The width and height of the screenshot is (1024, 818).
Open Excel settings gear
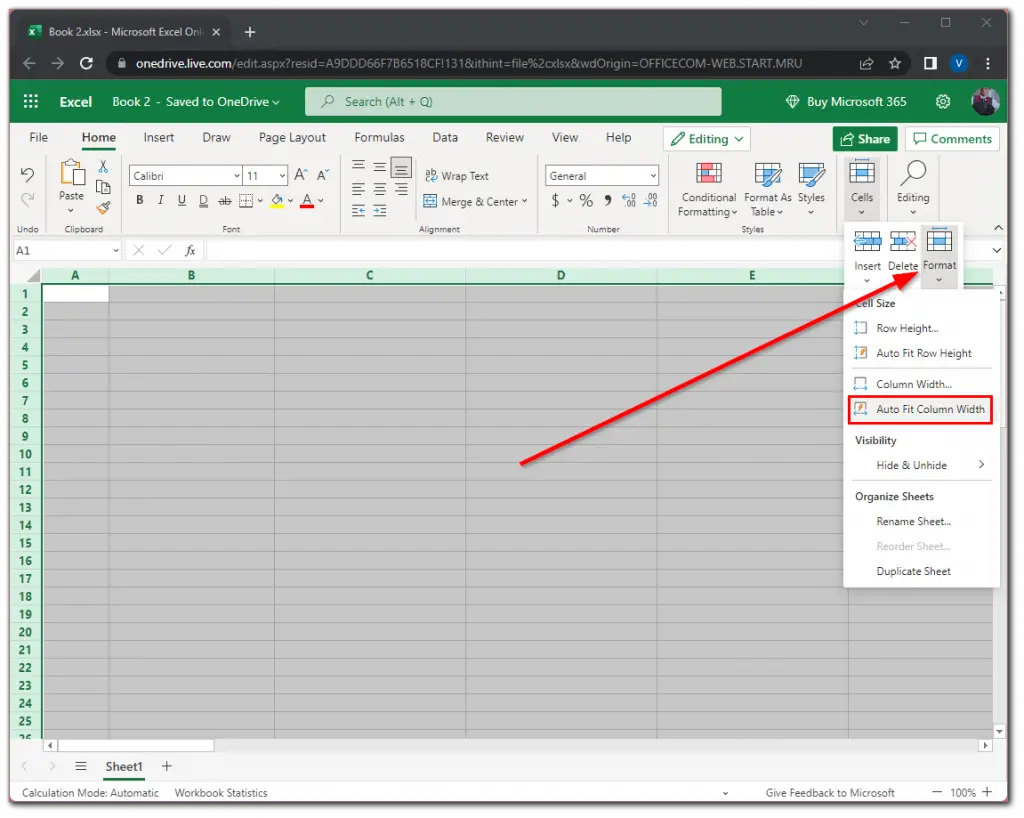click(942, 102)
